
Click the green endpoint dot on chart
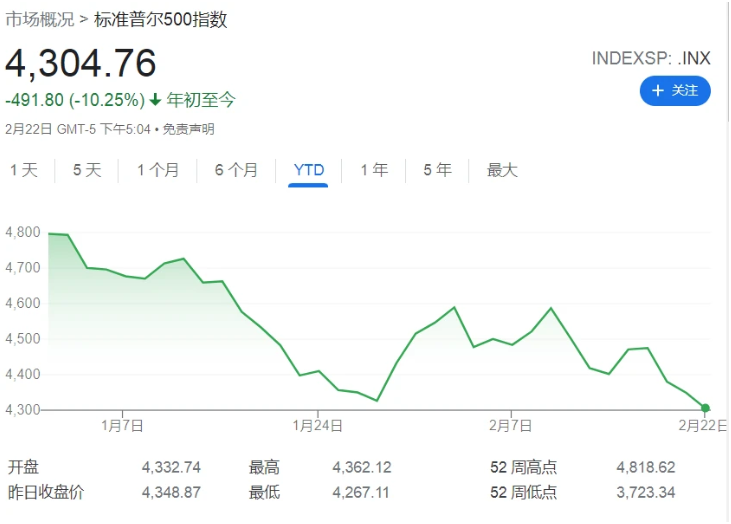click(x=705, y=408)
